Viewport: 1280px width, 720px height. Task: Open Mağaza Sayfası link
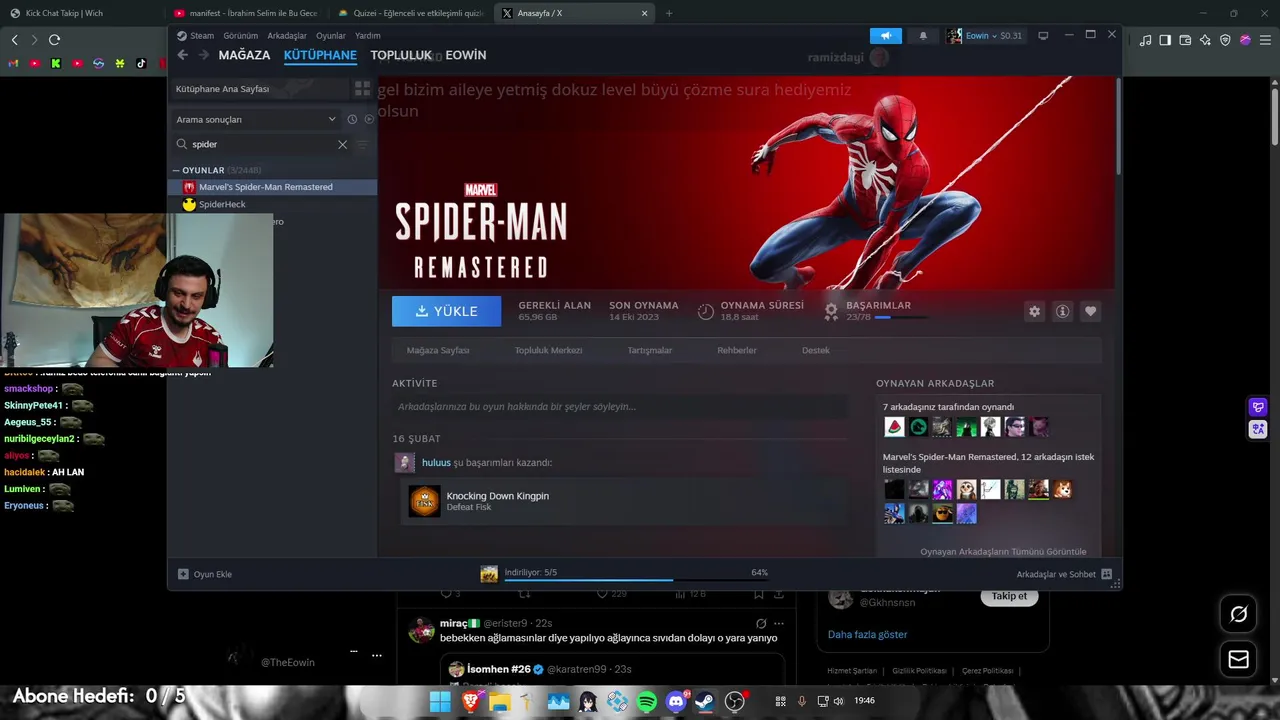(438, 350)
